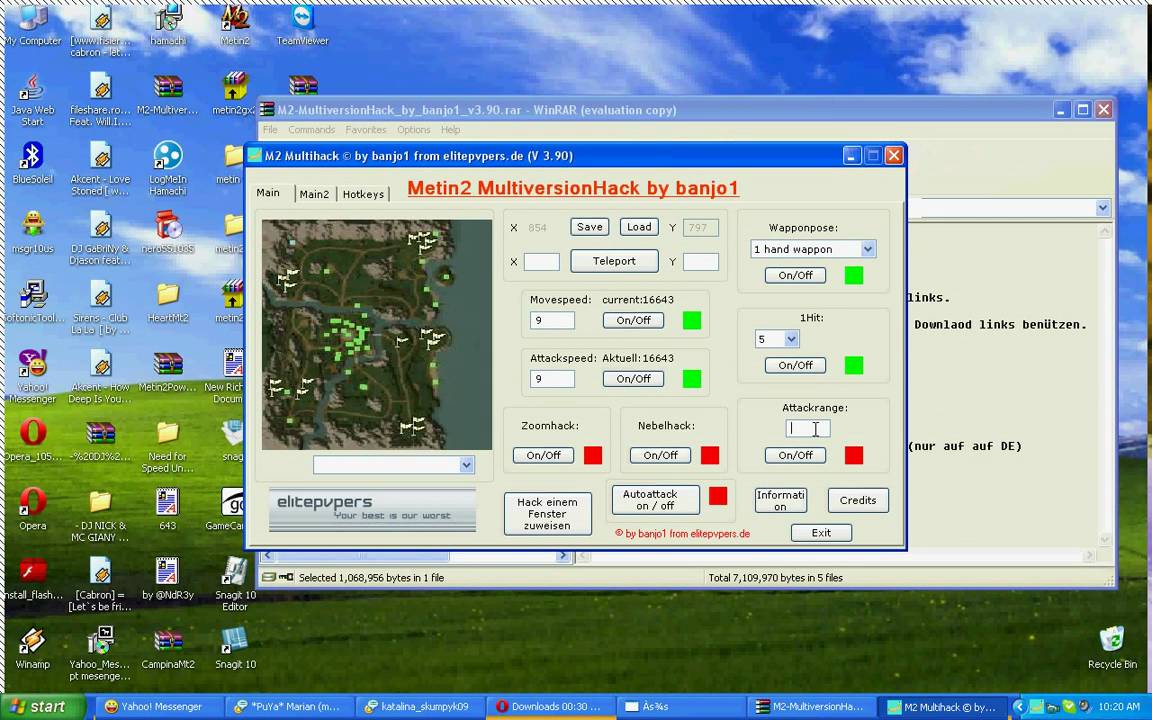Open the Need for Speed Un... folder
This screenshot has width=1152, height=720.
[x=168, y=446]
